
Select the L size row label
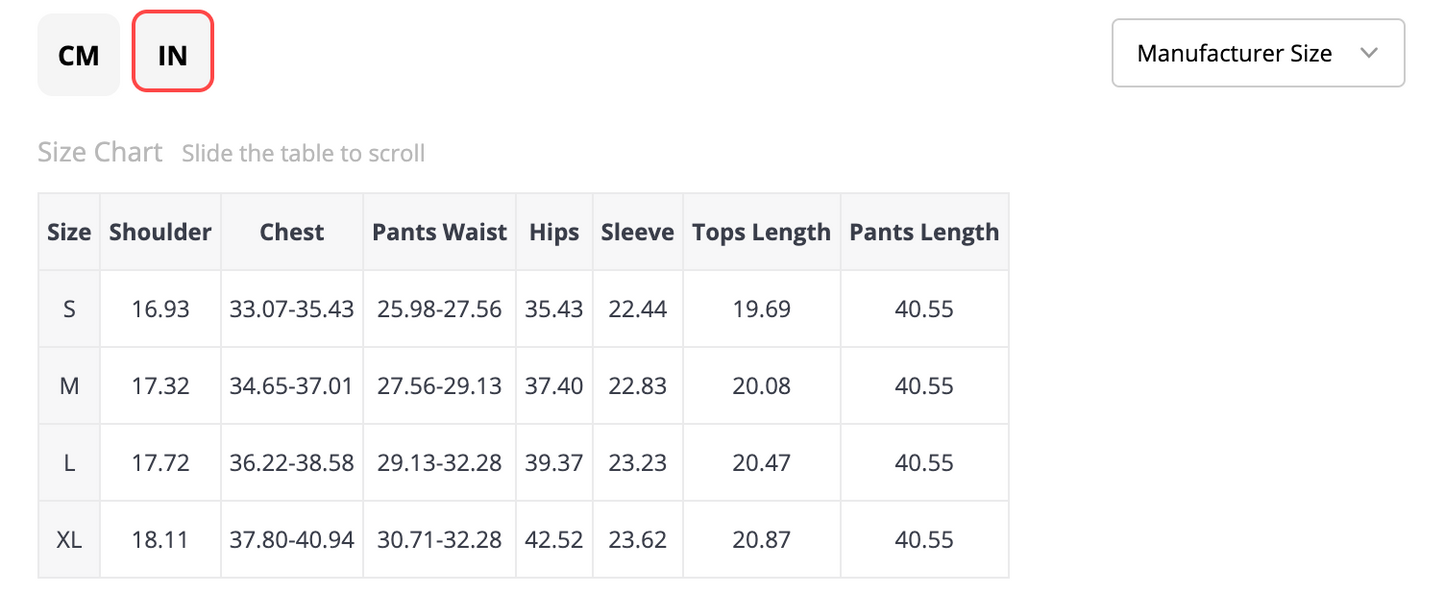pos(69,463)
